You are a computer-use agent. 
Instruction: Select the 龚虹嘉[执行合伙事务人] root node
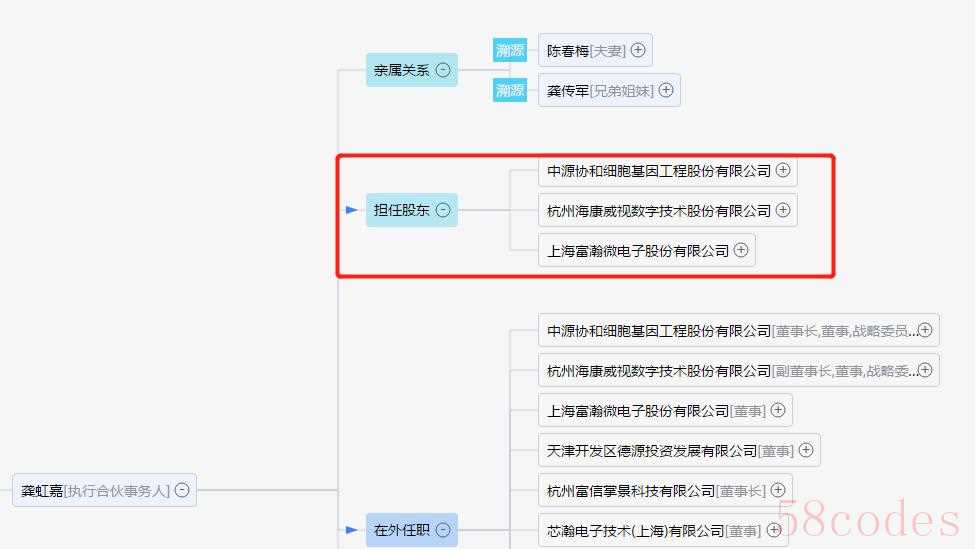(104, 490)
